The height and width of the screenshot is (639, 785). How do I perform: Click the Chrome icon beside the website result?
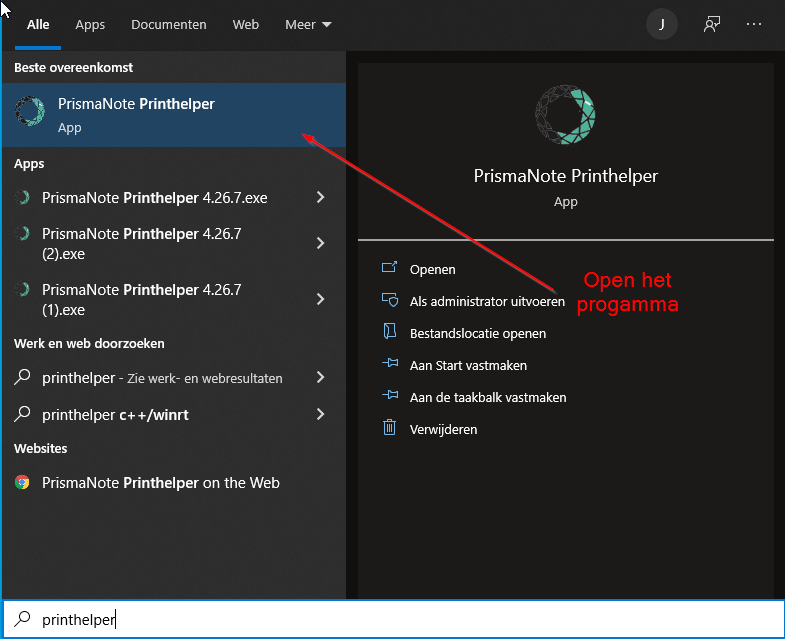pyautogui.click(x=22, y=482)
